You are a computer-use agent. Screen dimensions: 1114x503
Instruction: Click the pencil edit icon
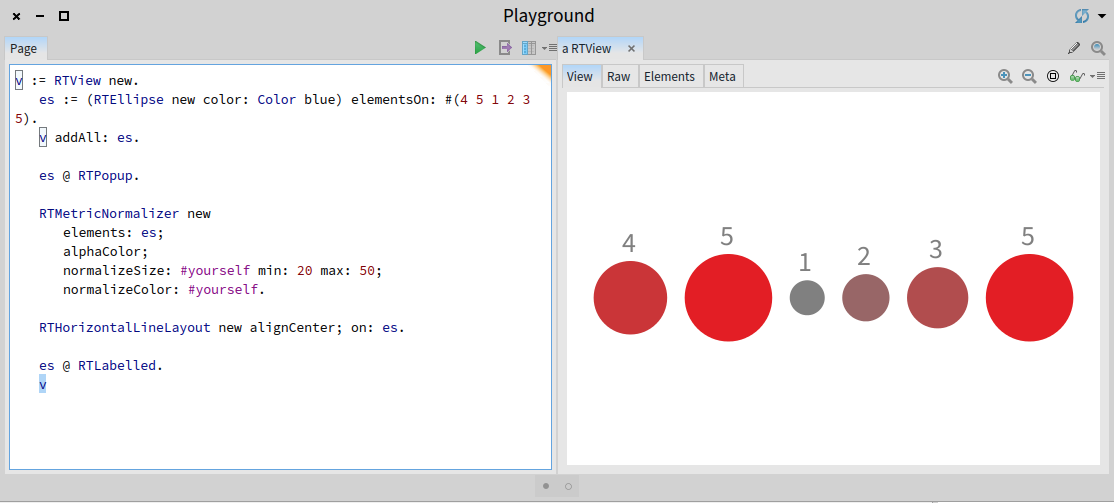[x=1074, y=48]
